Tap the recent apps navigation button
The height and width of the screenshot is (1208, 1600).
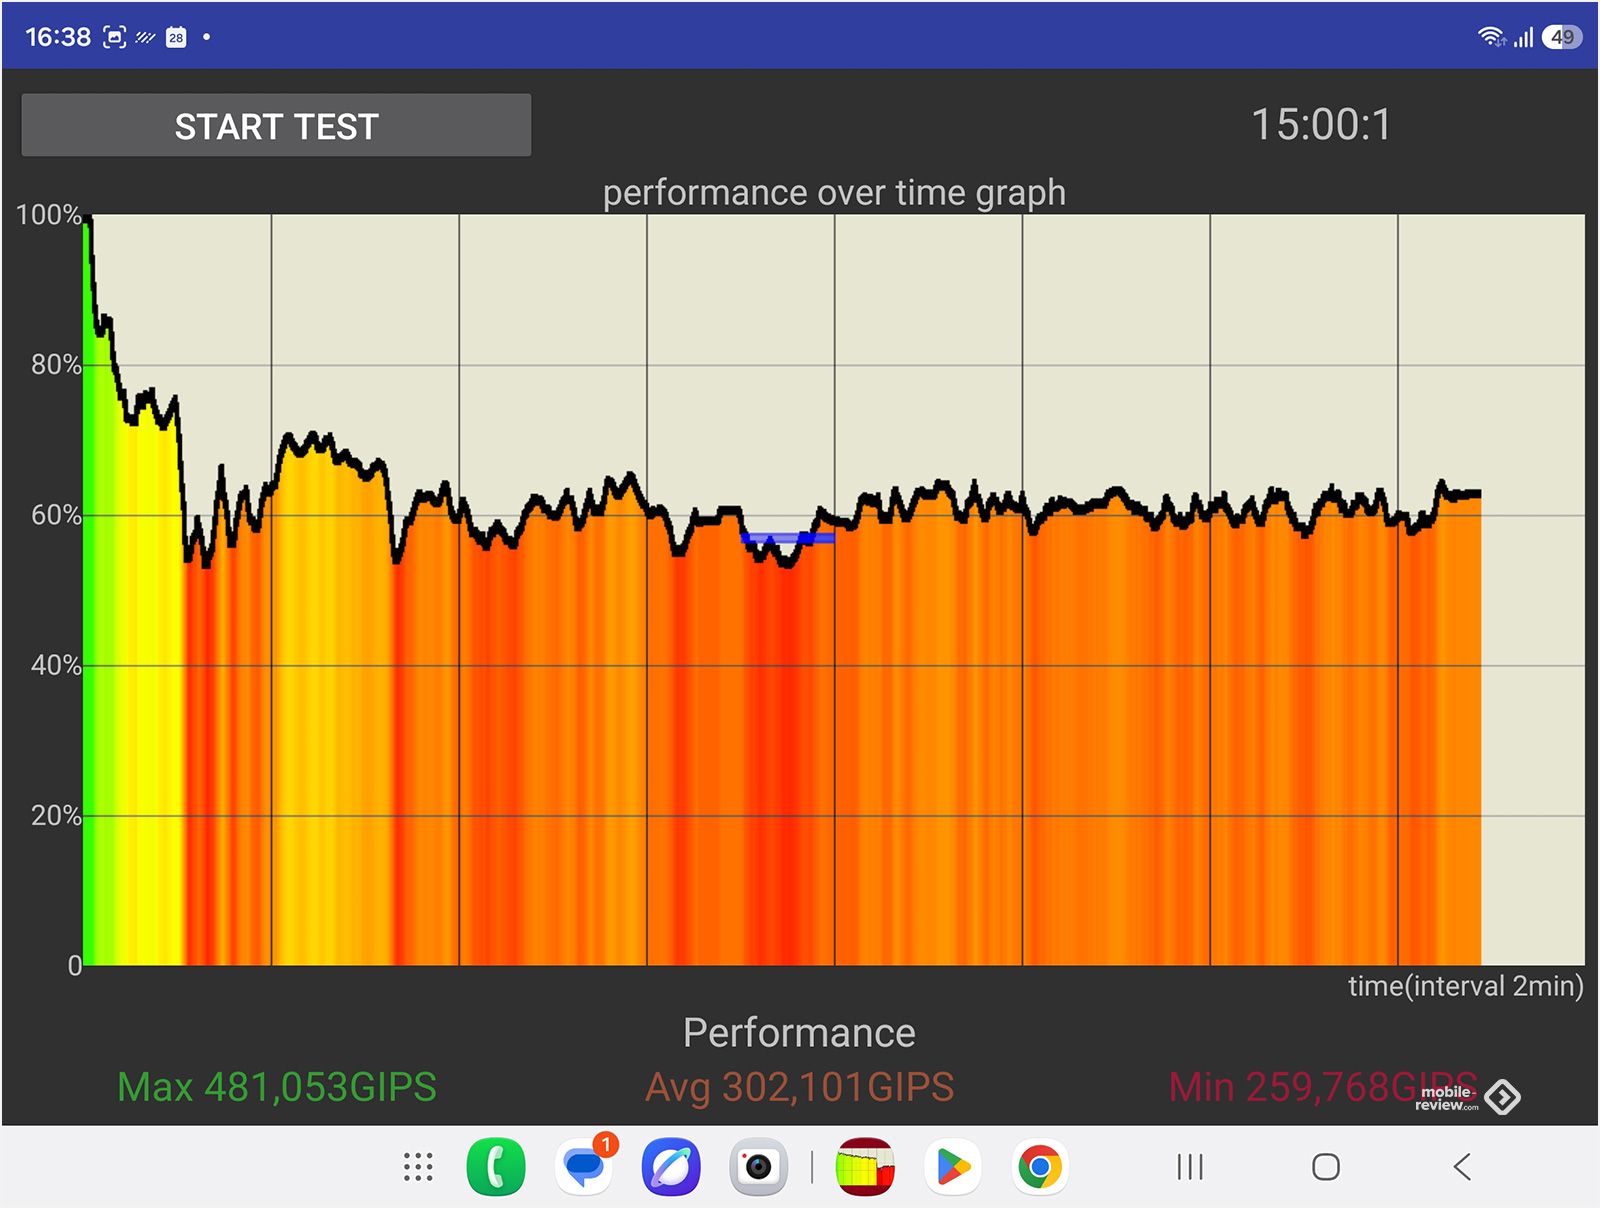(1190, 1167)
